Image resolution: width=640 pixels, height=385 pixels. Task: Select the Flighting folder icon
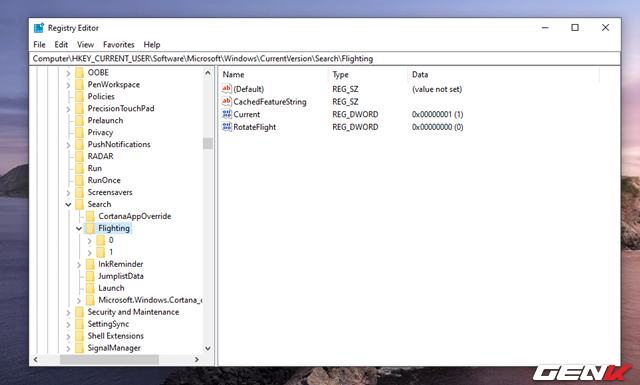point(90,228)
